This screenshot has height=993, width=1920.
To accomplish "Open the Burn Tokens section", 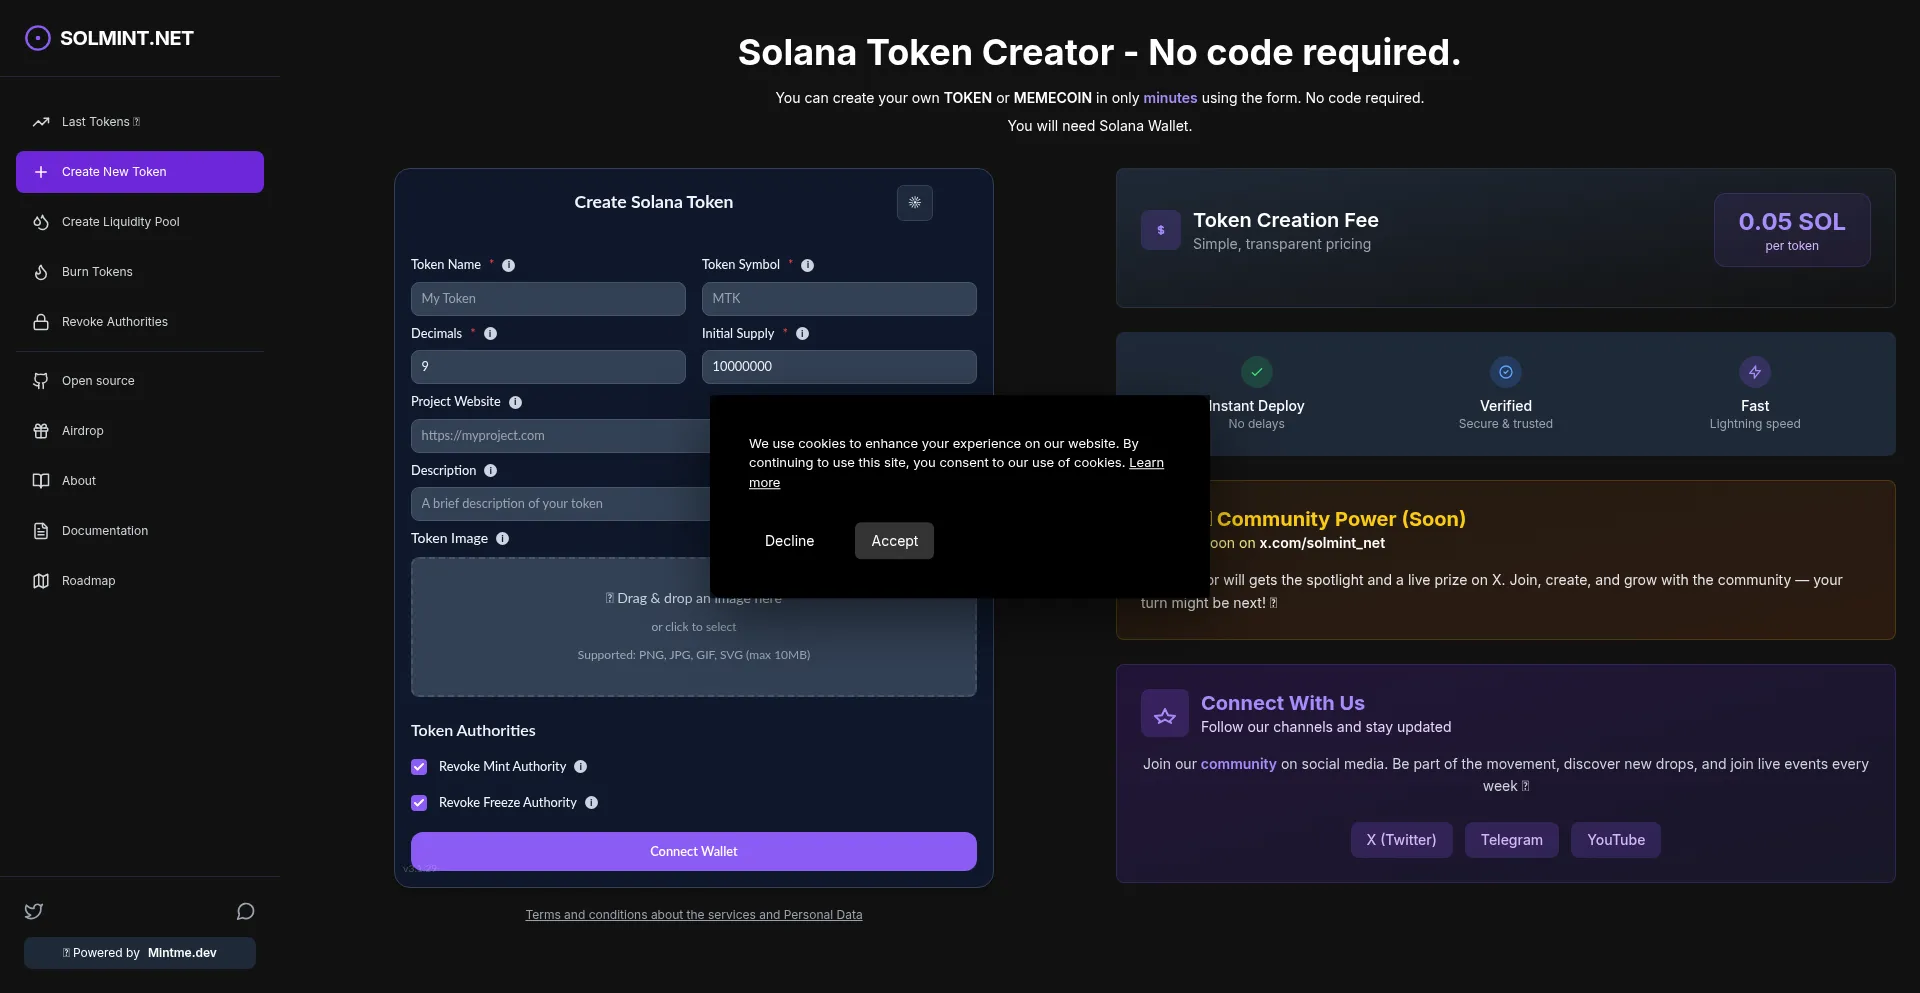I will pos(97,272).
